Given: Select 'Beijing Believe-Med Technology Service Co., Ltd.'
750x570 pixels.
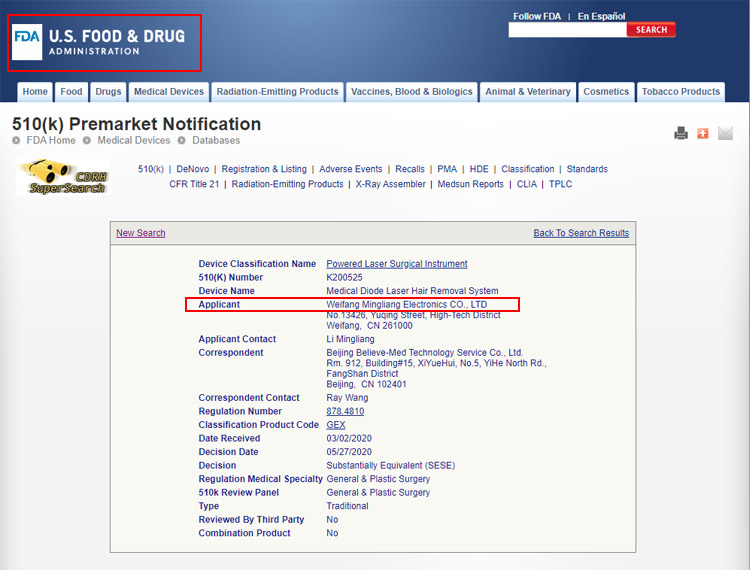Looking at the screenshot, I should tap(425, 352).
